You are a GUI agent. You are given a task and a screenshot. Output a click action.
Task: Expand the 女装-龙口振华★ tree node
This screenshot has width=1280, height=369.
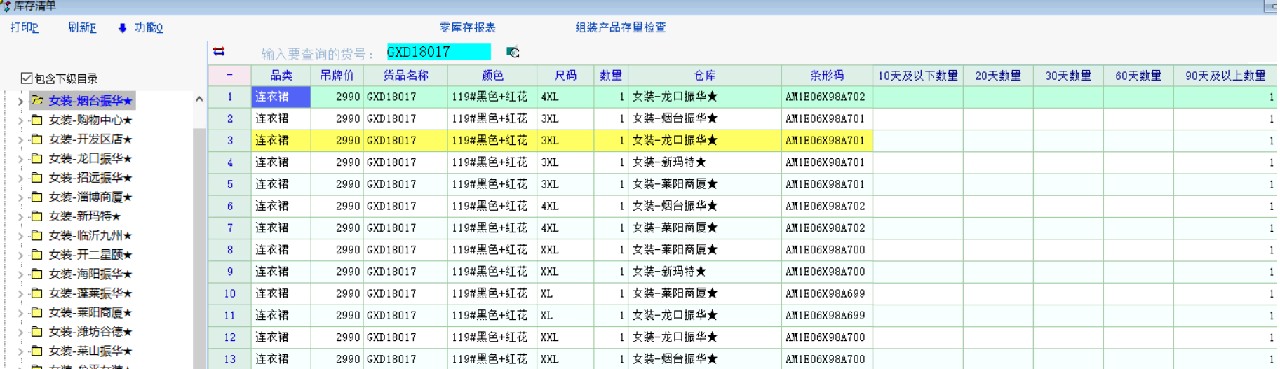(20, 159)
